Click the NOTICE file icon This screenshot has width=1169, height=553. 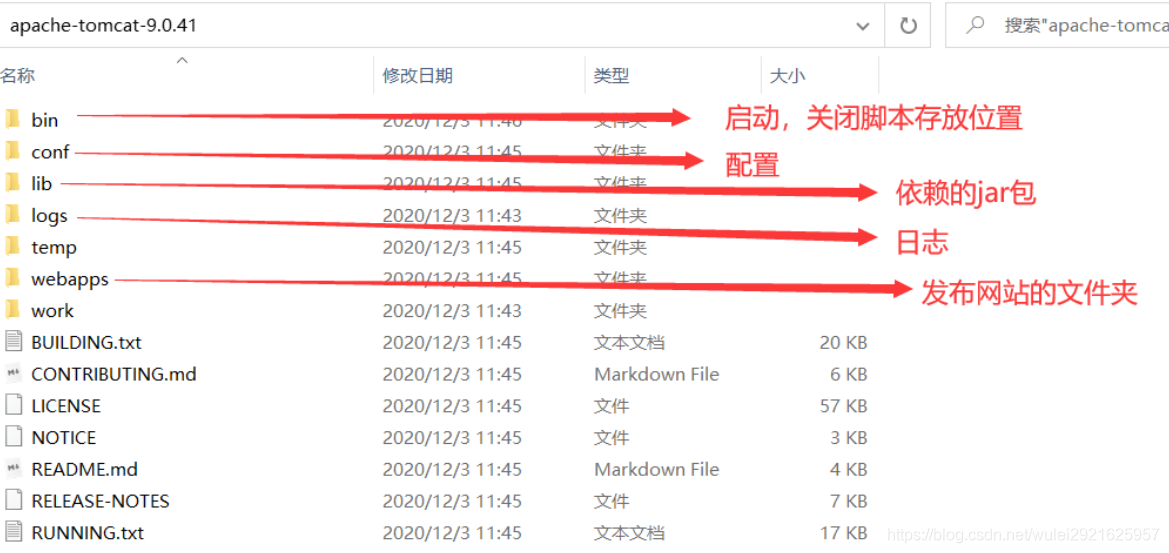click(x=13, y=437)
